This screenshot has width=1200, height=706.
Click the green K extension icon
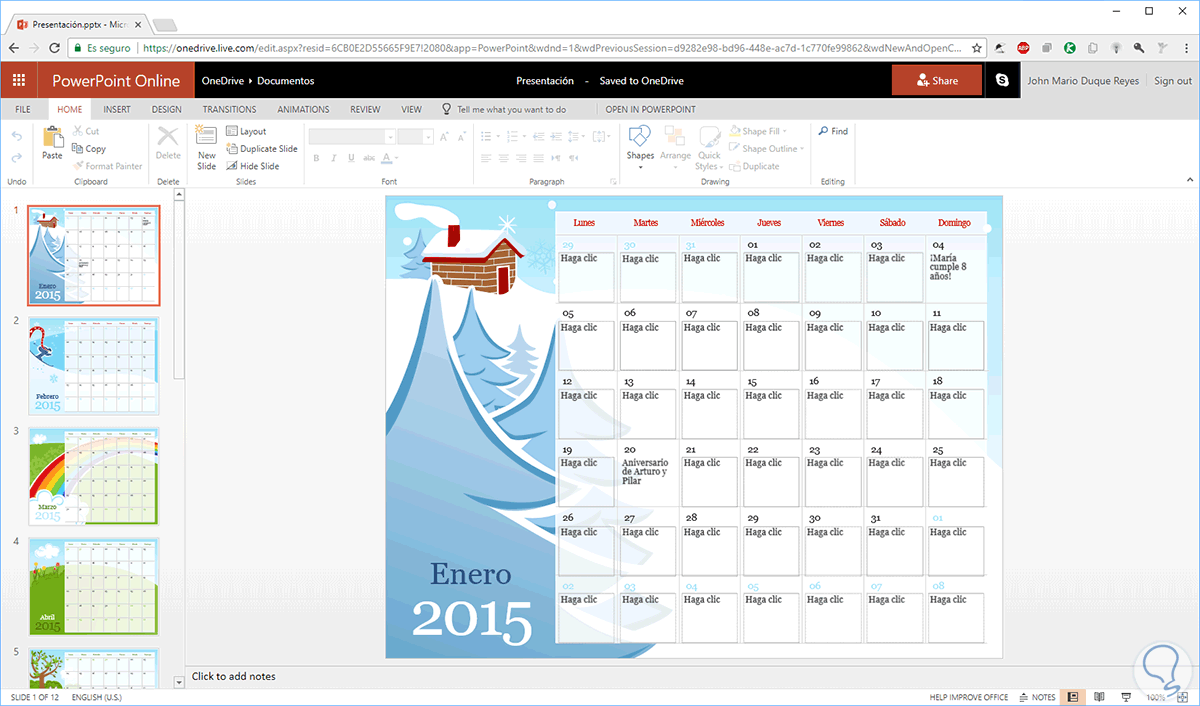[1070, 47]
